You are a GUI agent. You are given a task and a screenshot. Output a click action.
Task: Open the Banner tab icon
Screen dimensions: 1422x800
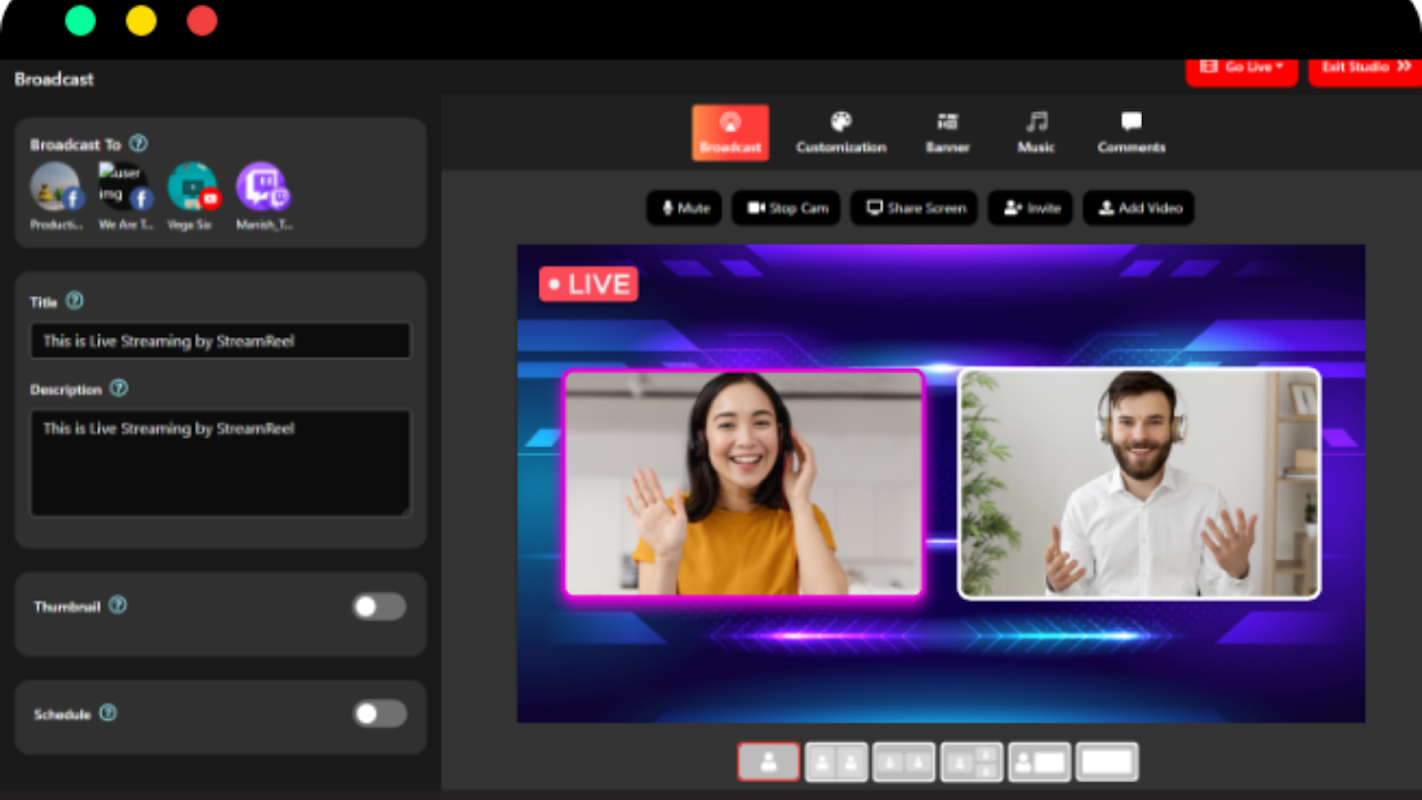947,133
